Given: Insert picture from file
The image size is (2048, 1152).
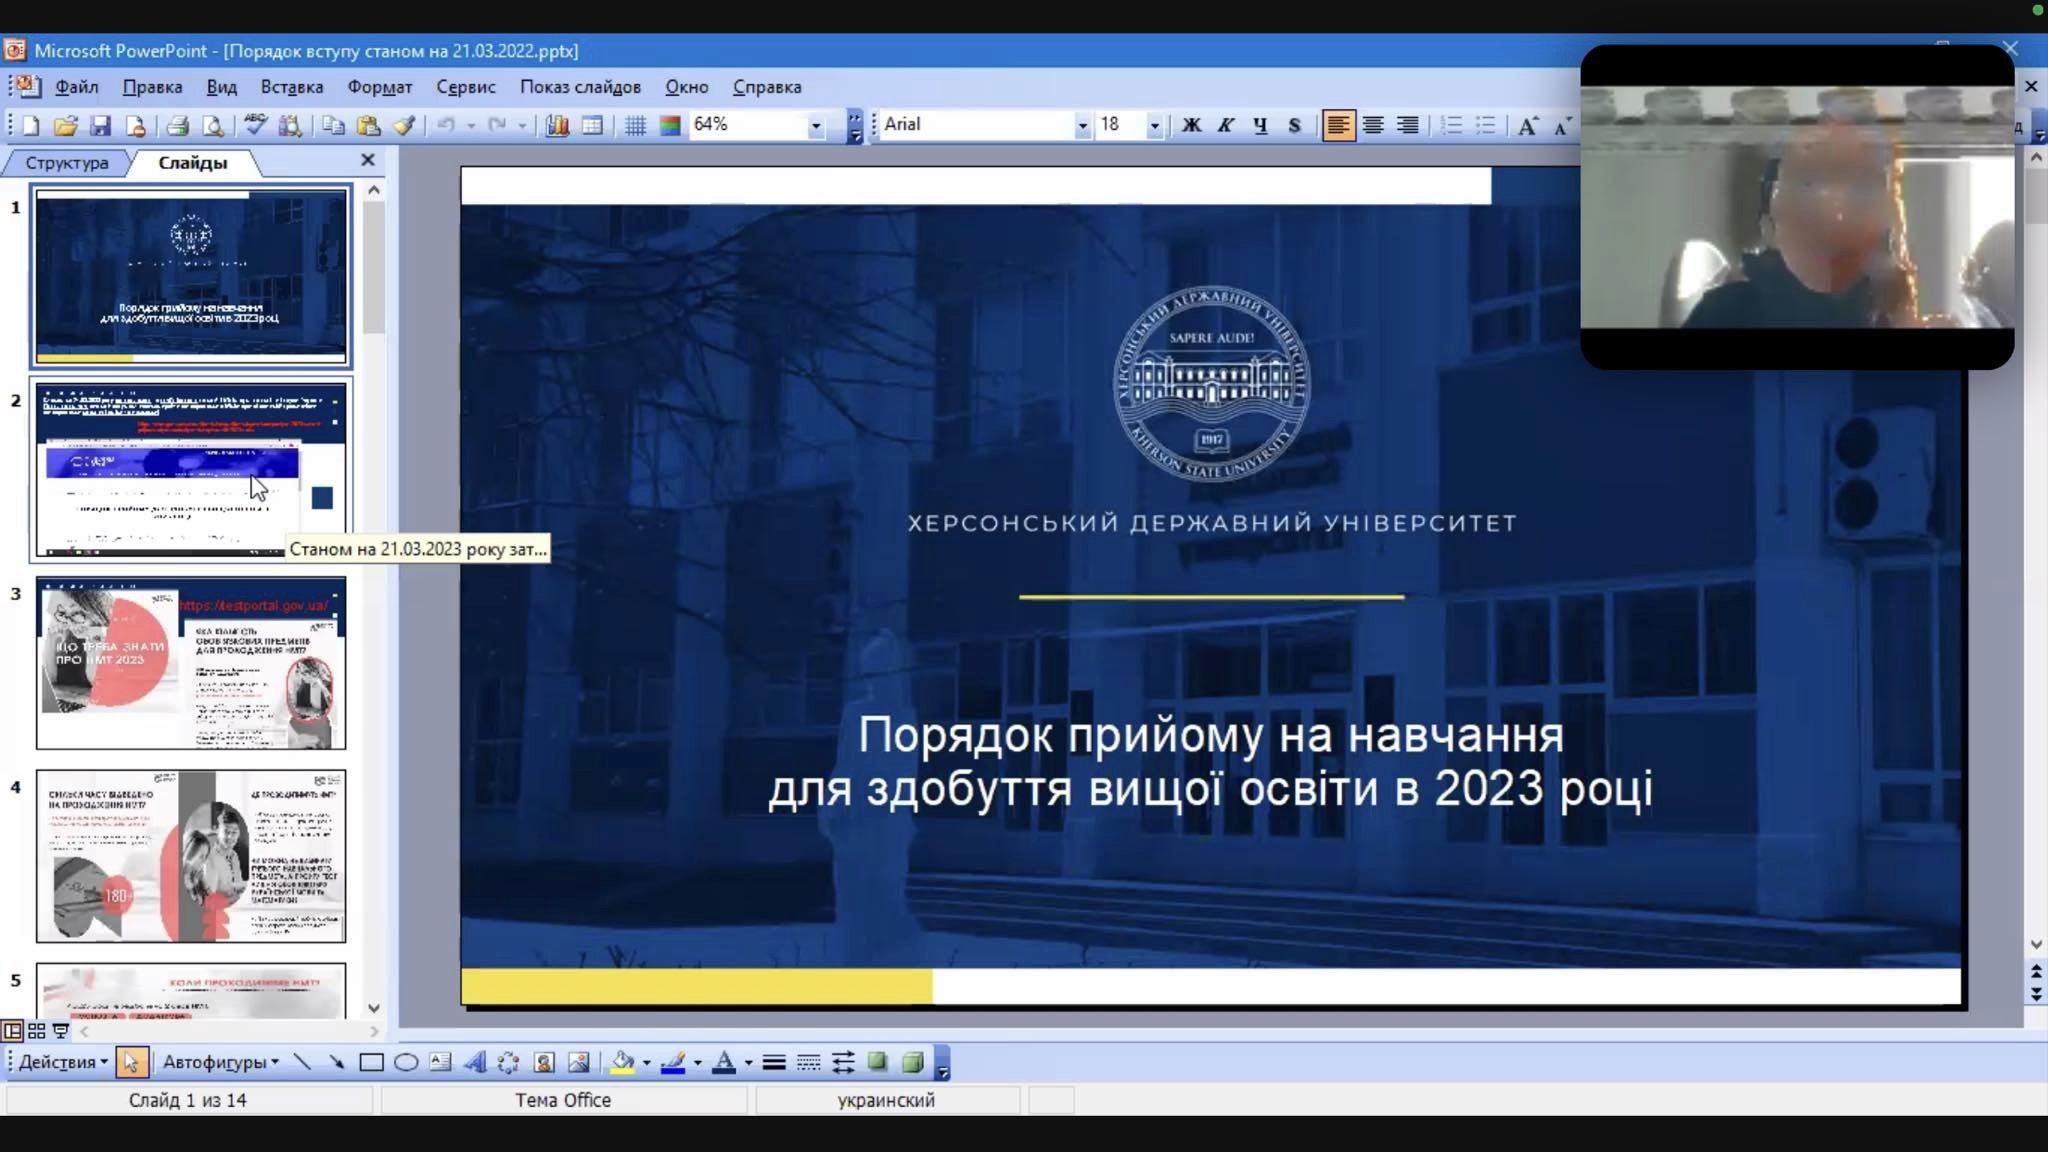Looking at the screenshot, I should 578,1062.
